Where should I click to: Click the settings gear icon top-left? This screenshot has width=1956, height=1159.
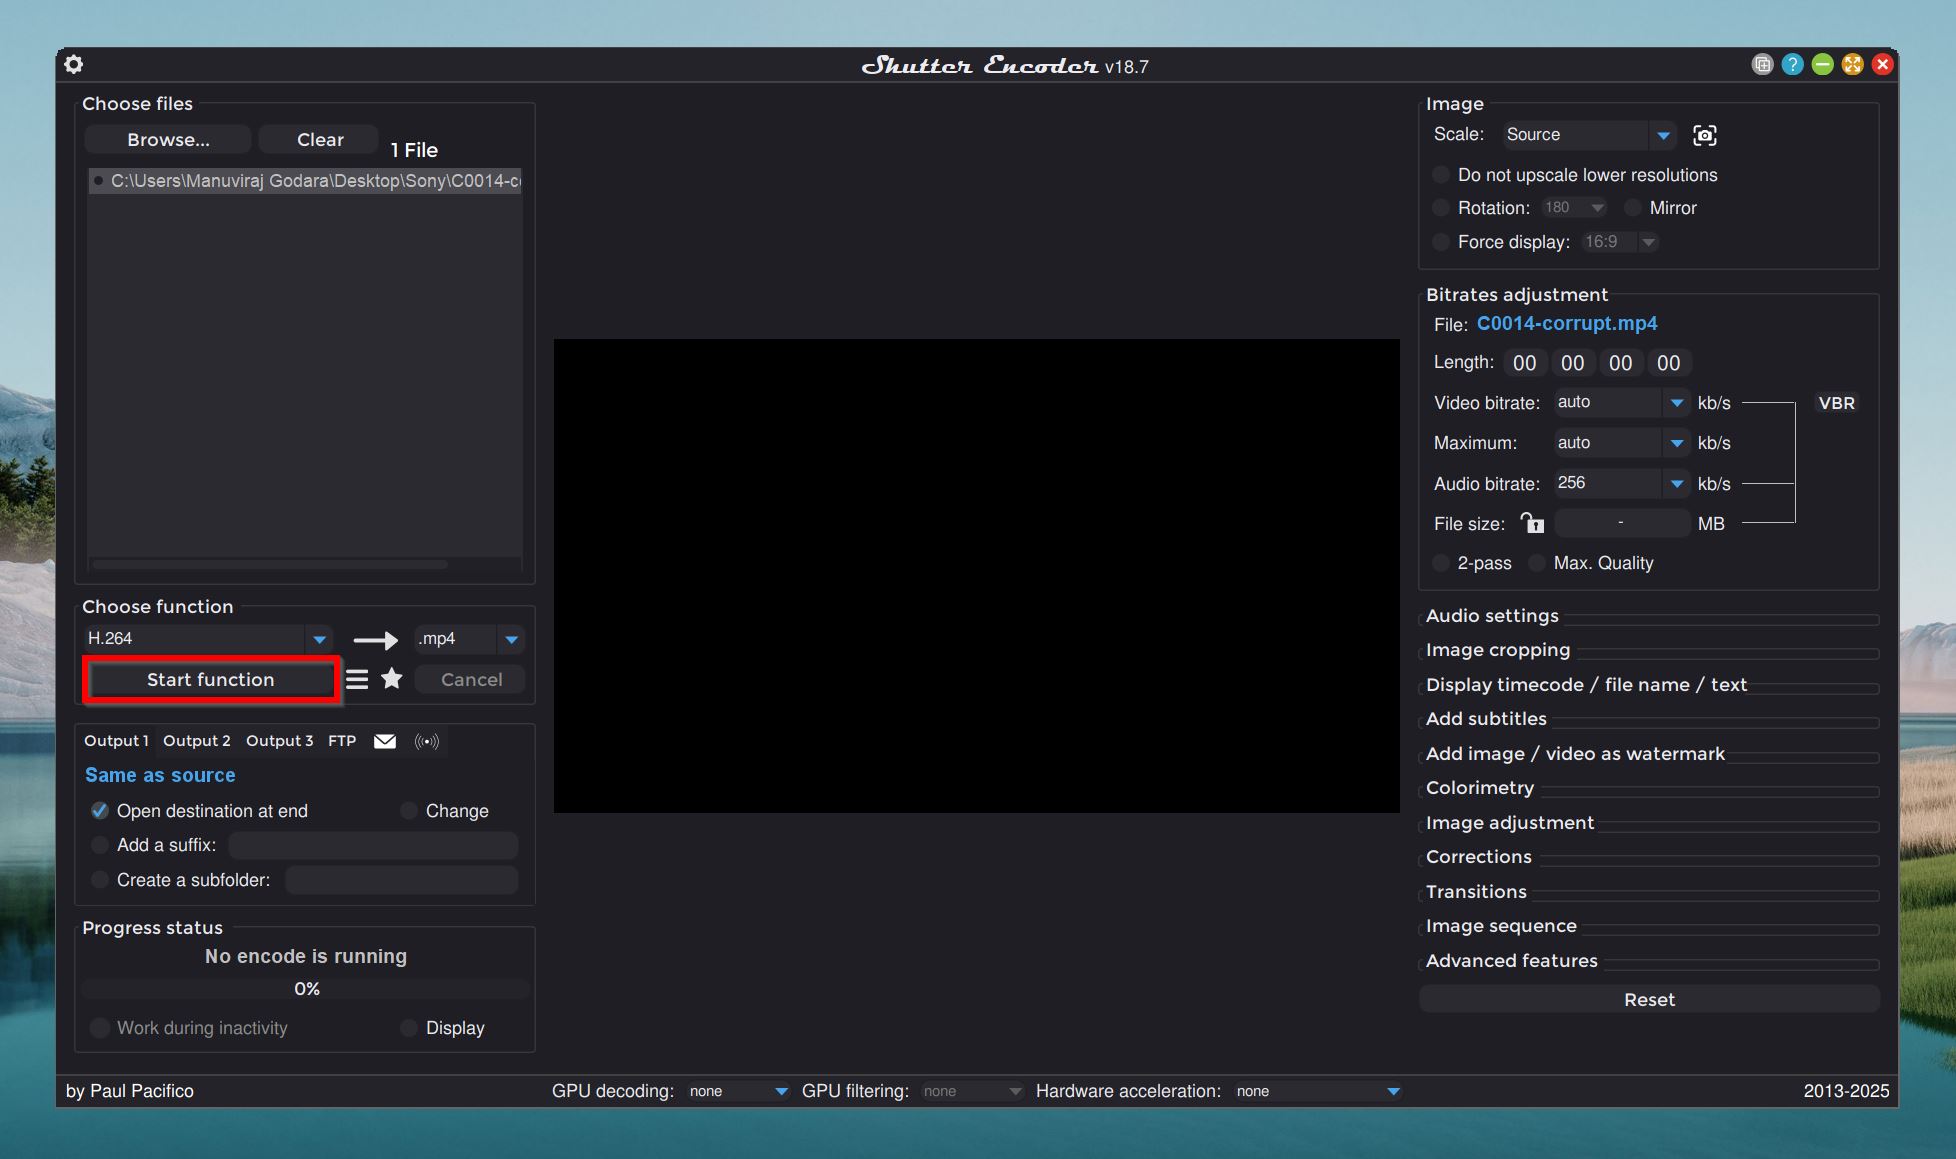pyautogui.click(x=73, y=63)
